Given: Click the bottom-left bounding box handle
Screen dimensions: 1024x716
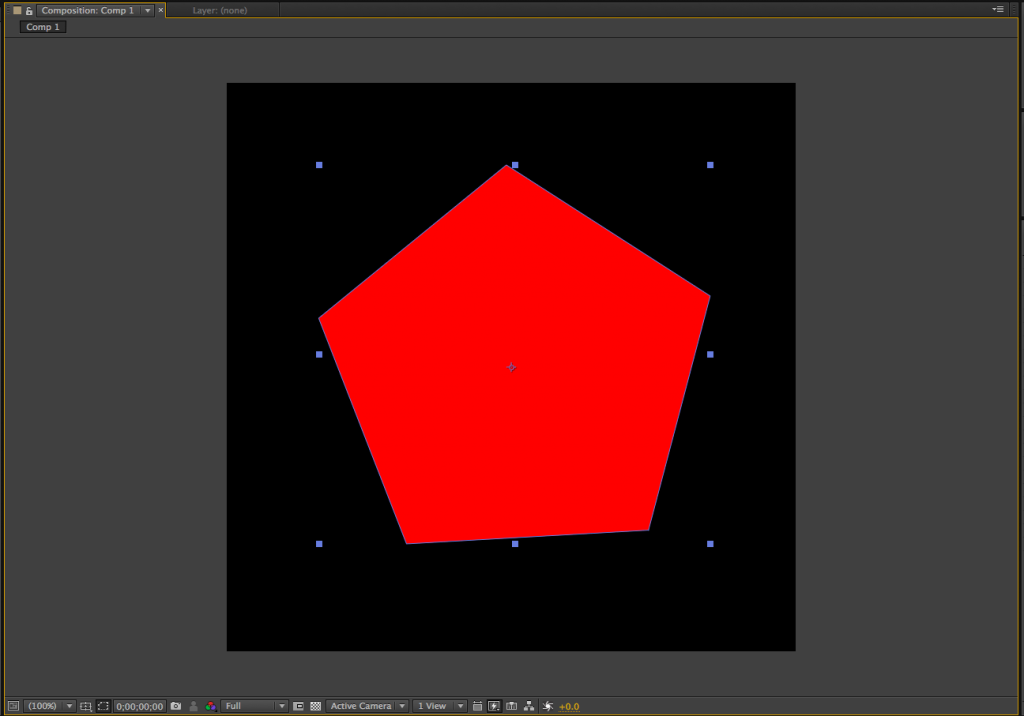Looking at the screenshot, I should click(x=319, y=544).
